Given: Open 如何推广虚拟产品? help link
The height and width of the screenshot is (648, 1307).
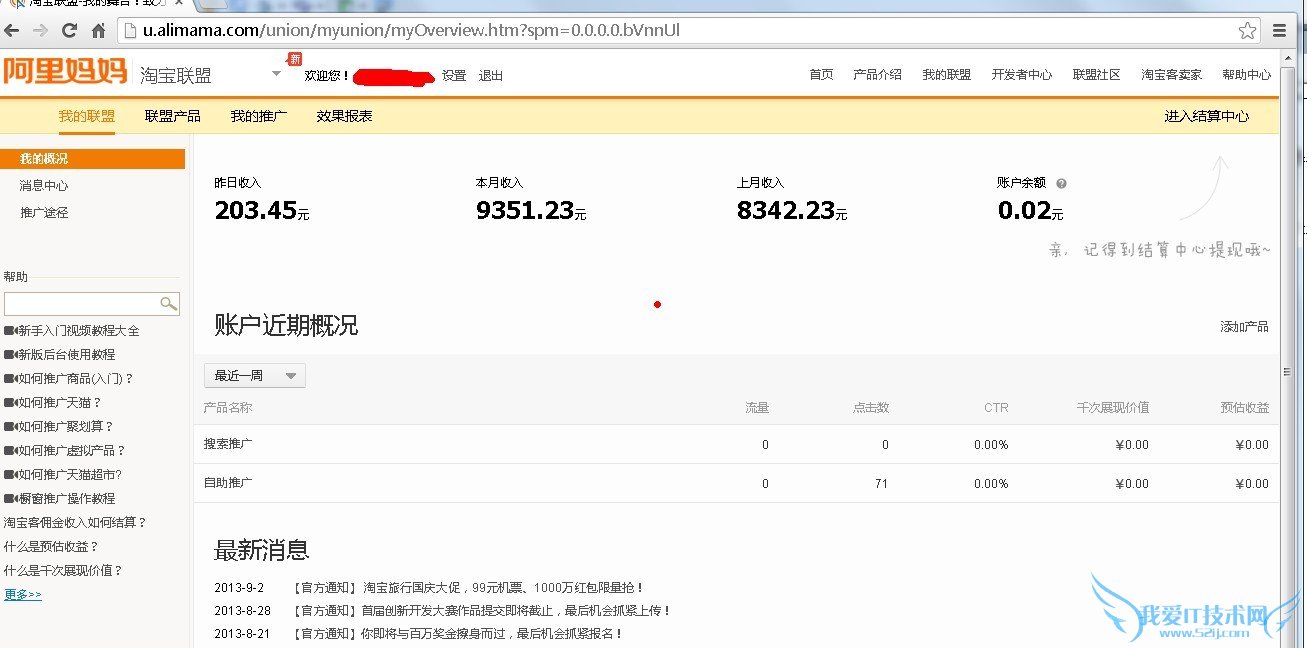Looking at the screenshot, I should 65,451.
